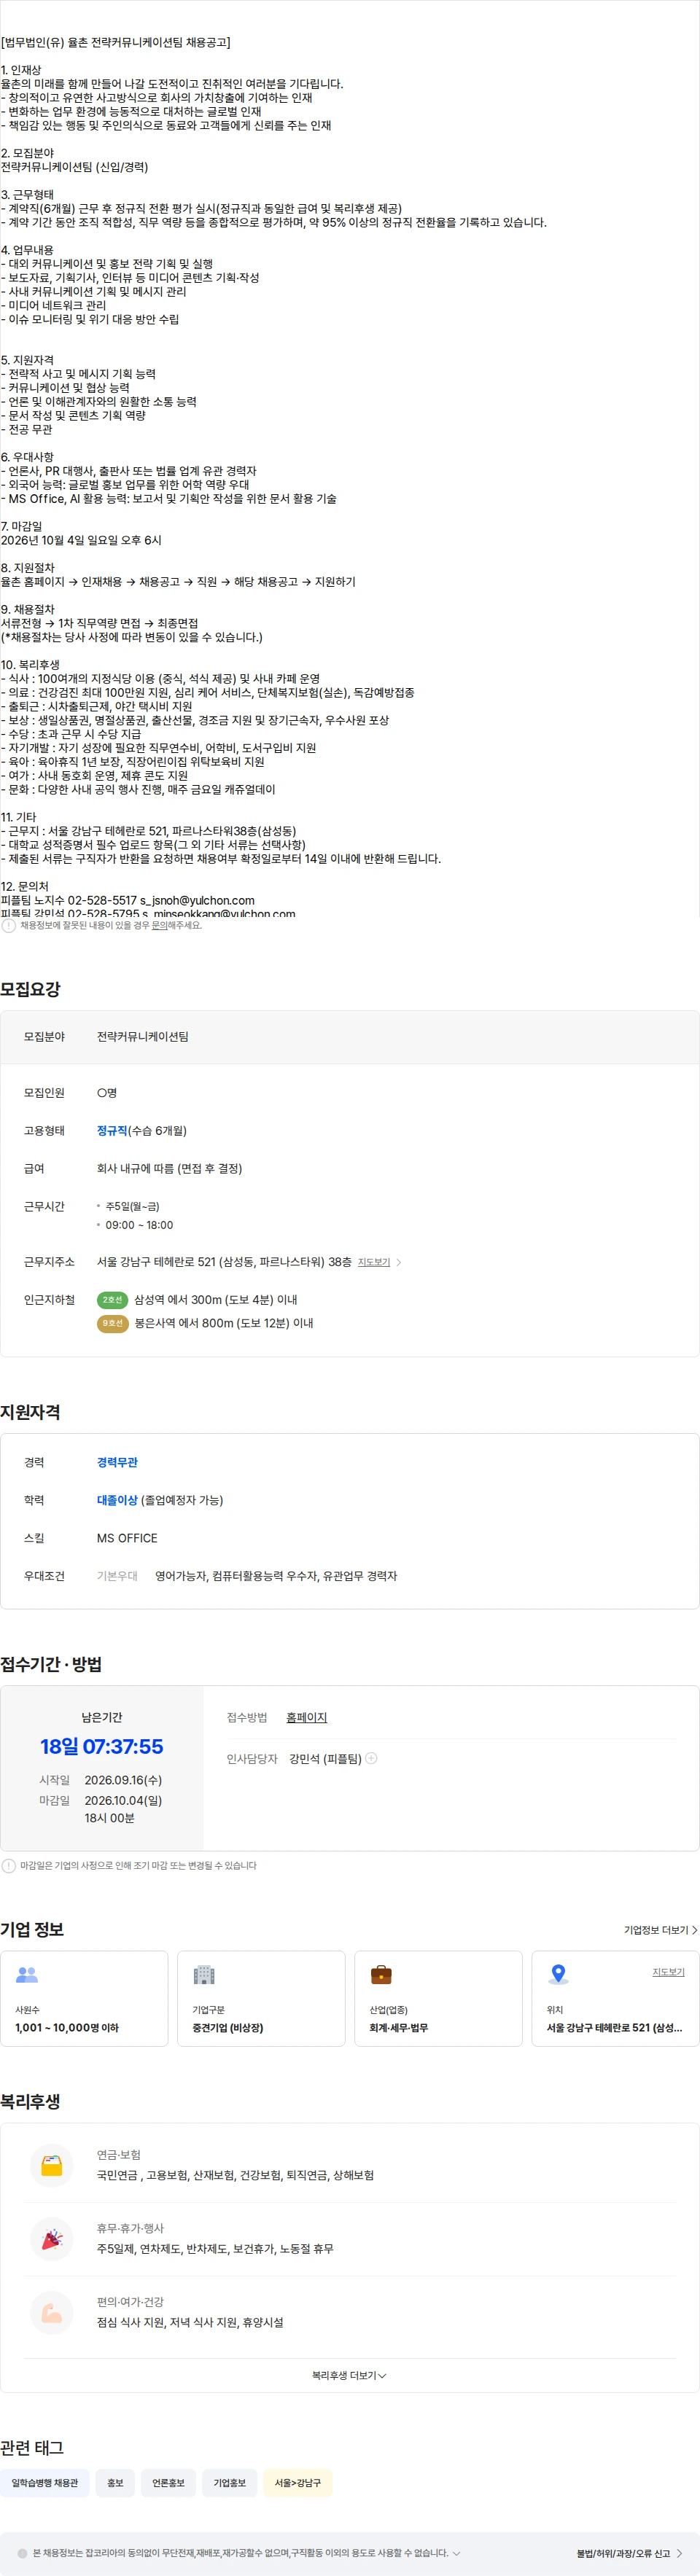Click the 산업(업종) 회계·세무·법무 card

[438, 1999]
